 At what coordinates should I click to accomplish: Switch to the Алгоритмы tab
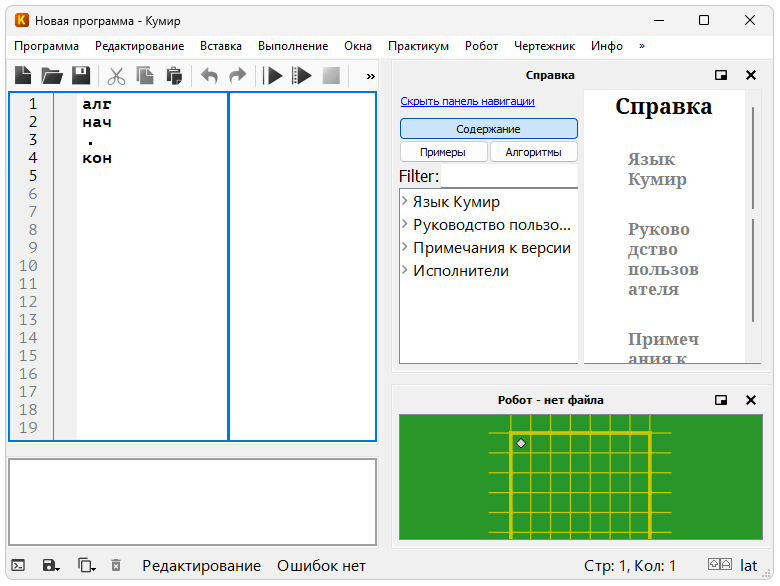pyautogui.click(x=534, y=152)
